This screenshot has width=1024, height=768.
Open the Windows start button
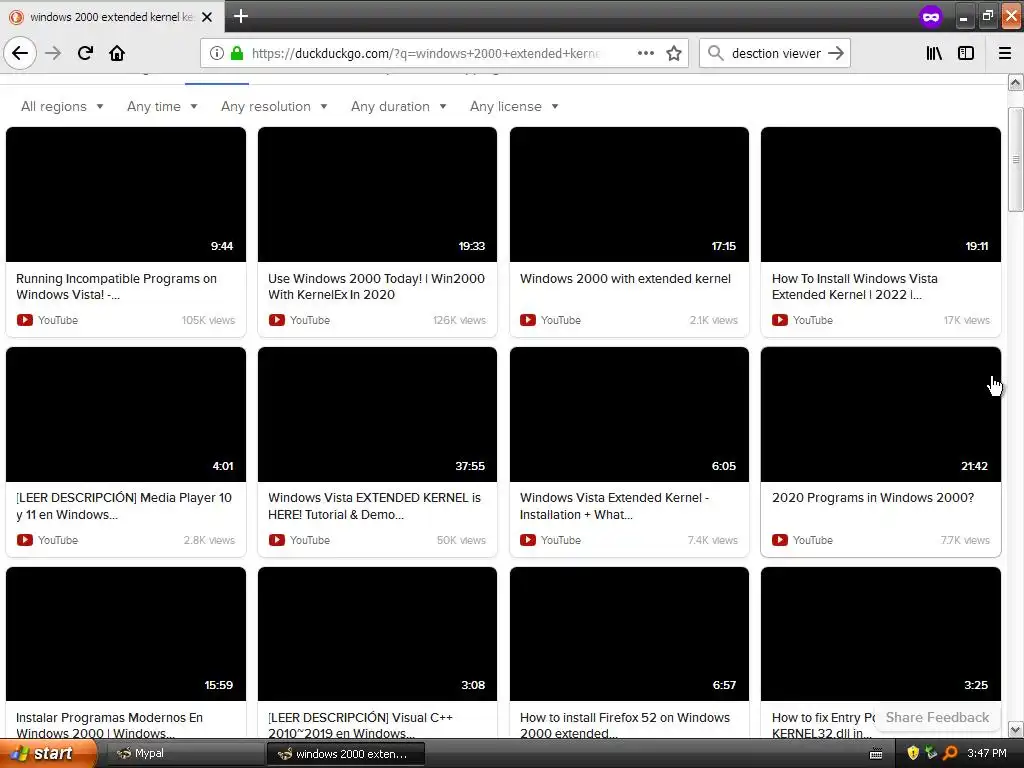(47, 753)
